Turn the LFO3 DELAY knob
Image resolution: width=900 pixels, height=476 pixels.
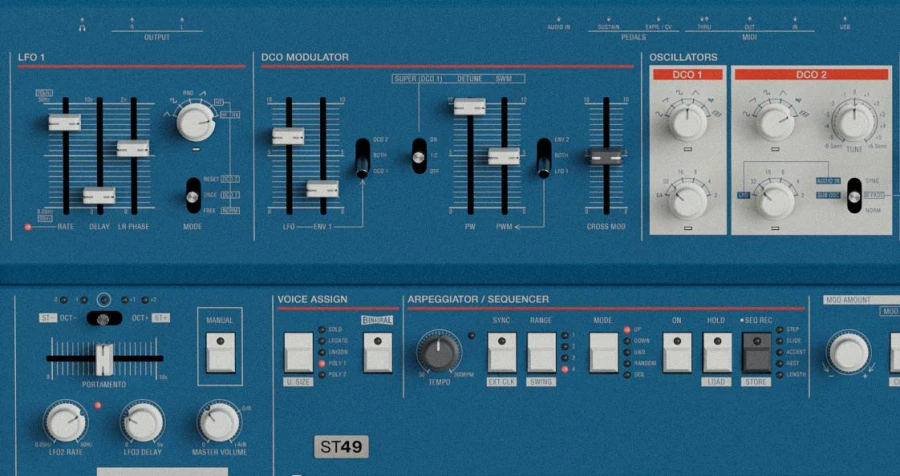click(142, 422)
